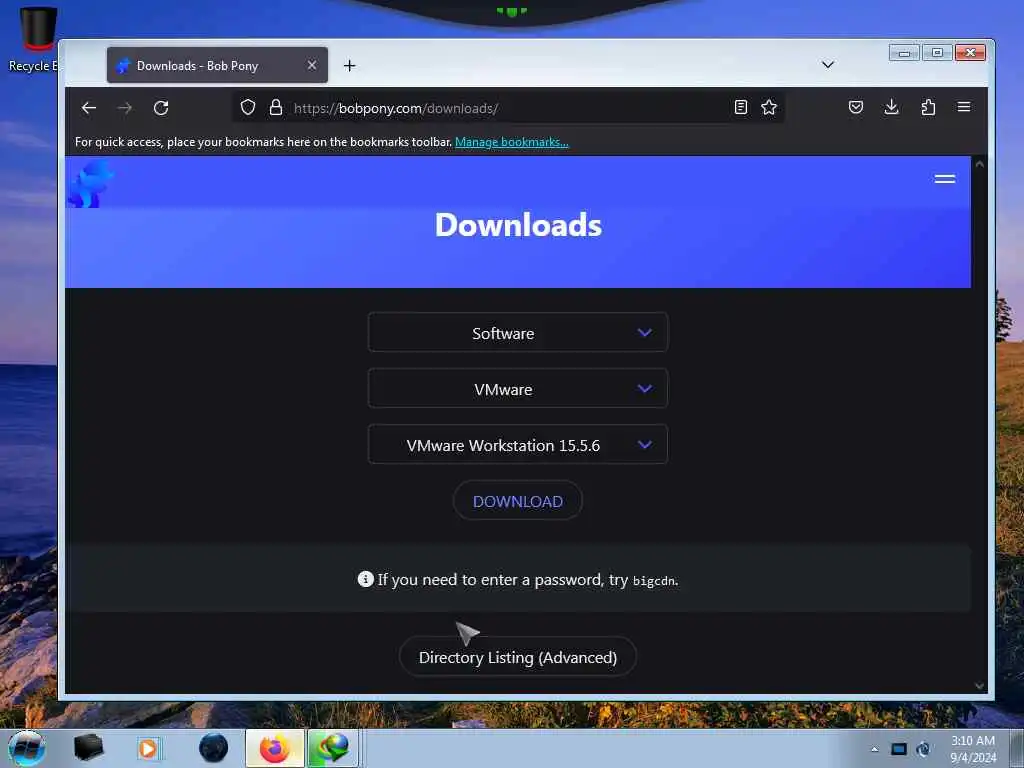Click the info icon beside password hint

(x=366, y=579)
